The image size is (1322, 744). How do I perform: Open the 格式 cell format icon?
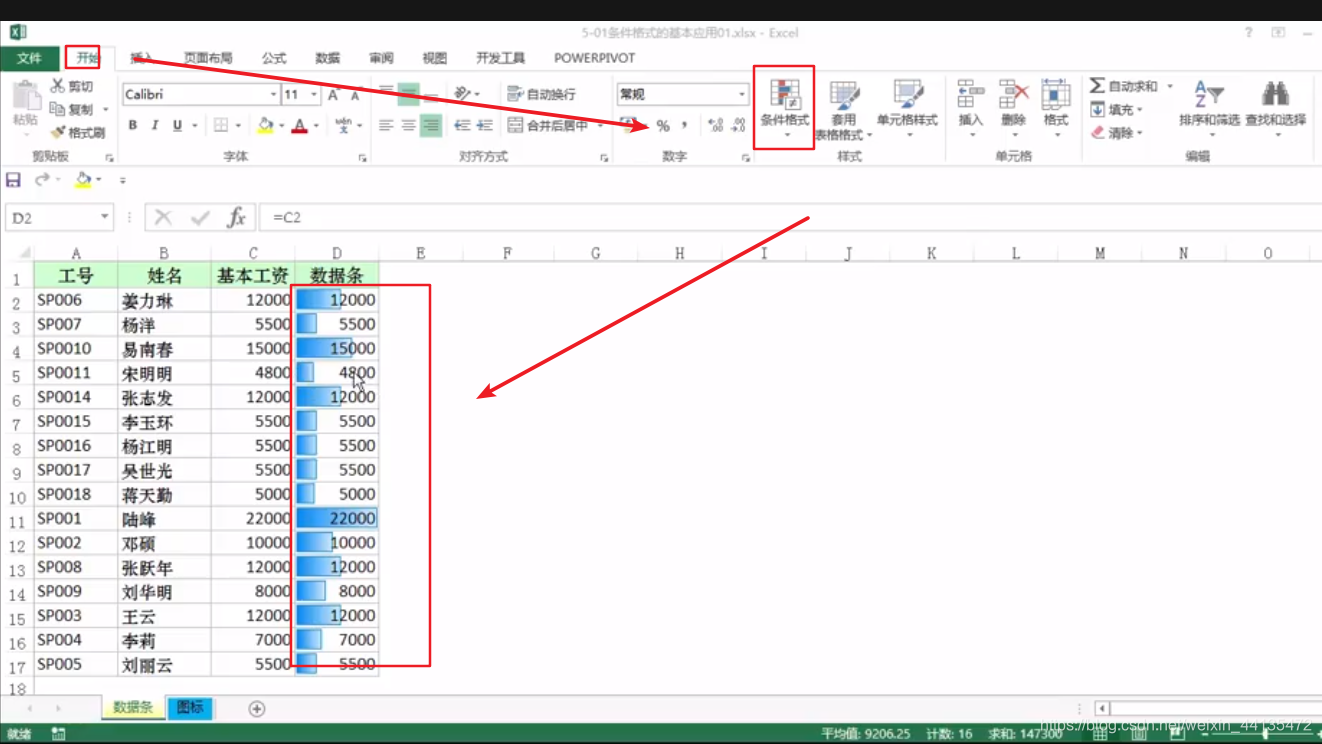pos(1056,95)
